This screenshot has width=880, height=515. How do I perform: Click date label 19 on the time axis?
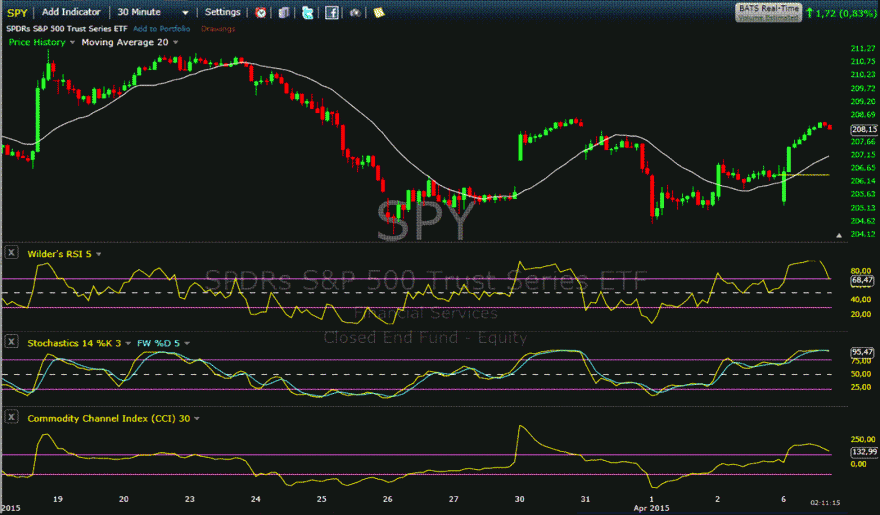click(x=58, y=499)
